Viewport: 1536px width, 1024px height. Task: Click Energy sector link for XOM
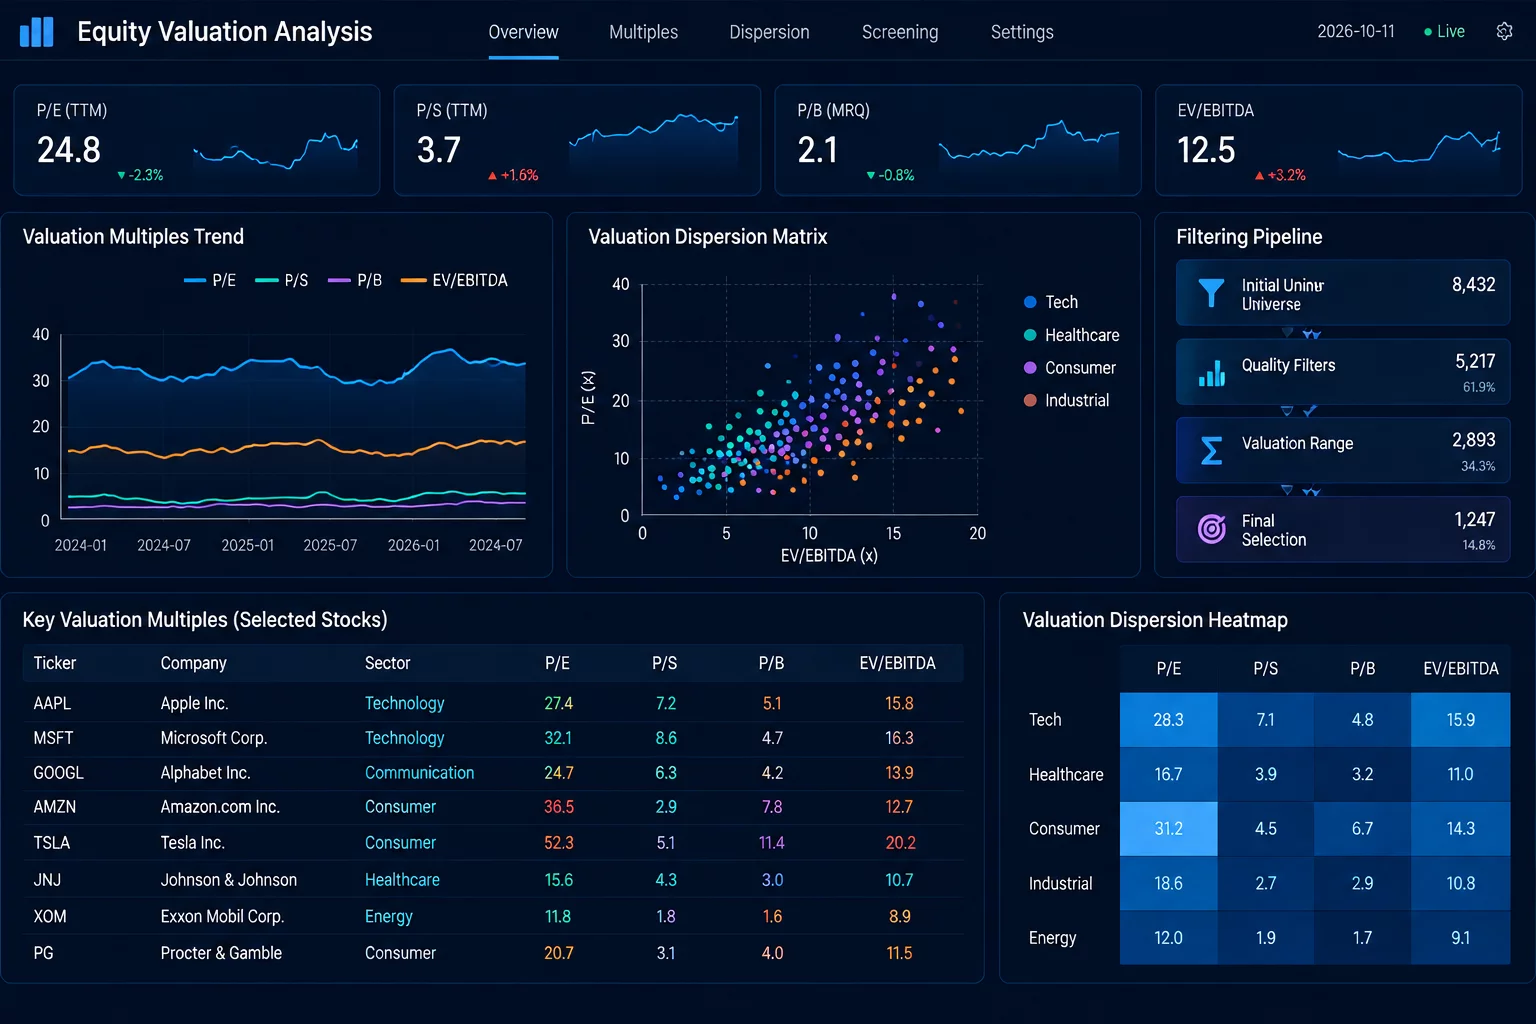click(x=389, y=916)
